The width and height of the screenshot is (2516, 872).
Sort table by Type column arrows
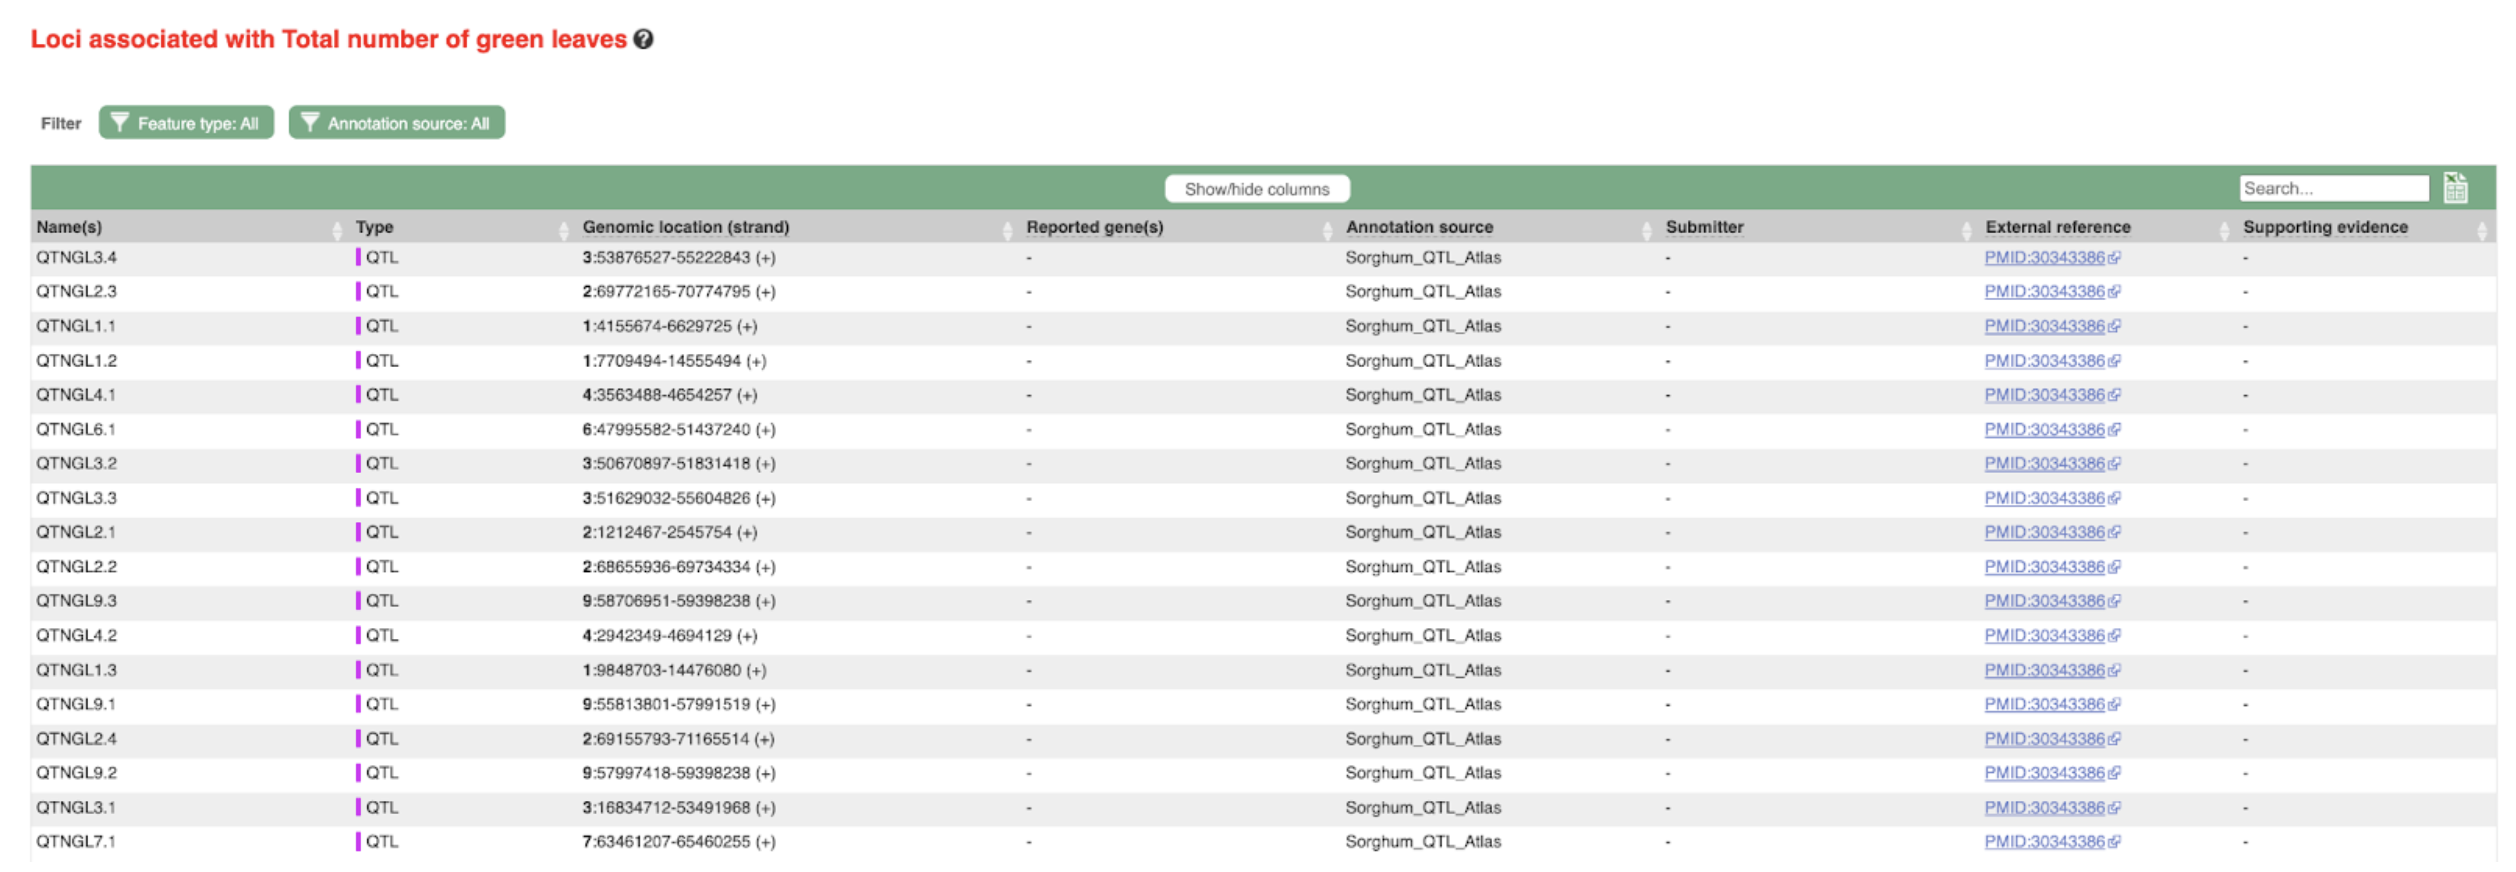tap(563, 229)
